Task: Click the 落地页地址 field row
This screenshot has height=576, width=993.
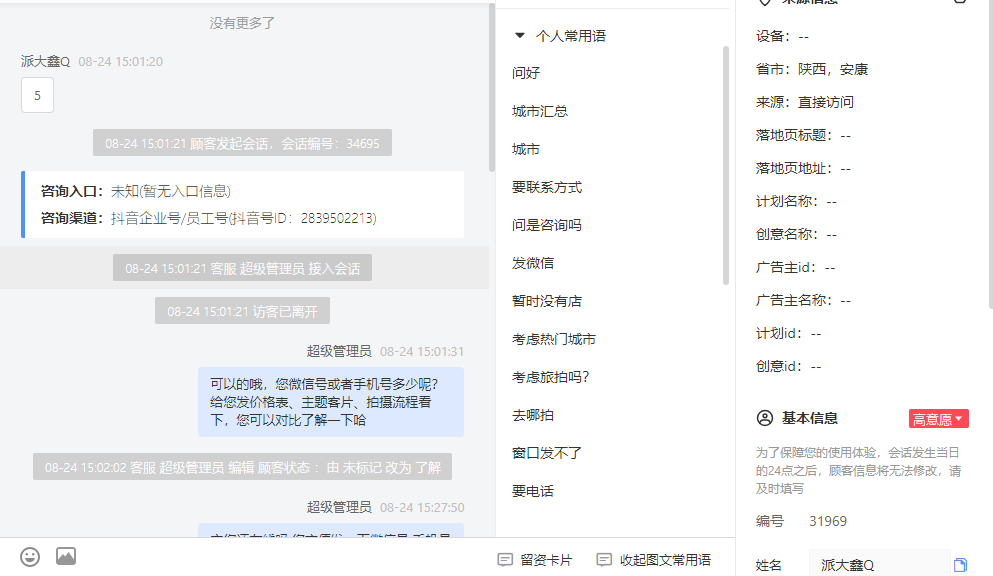Action: pyautogui.click(x=803, y=168)
